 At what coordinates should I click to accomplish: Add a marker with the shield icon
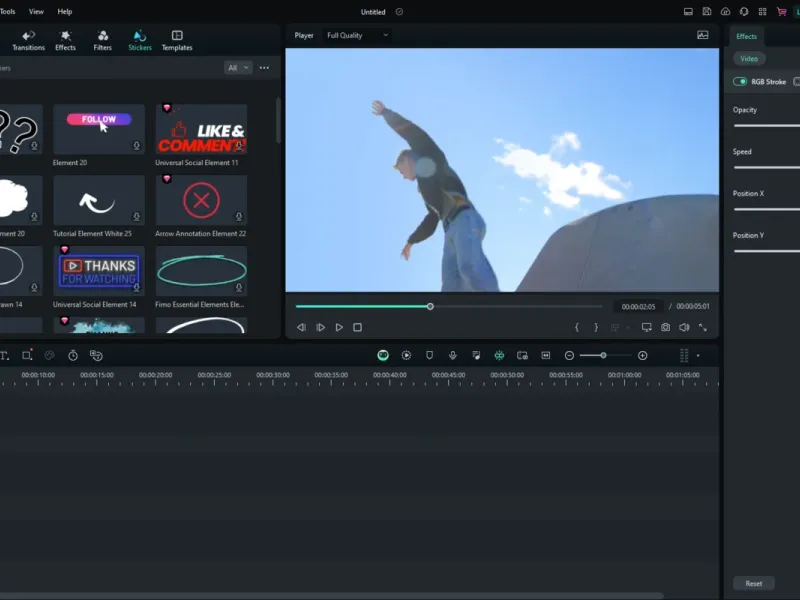pos(430,356)
